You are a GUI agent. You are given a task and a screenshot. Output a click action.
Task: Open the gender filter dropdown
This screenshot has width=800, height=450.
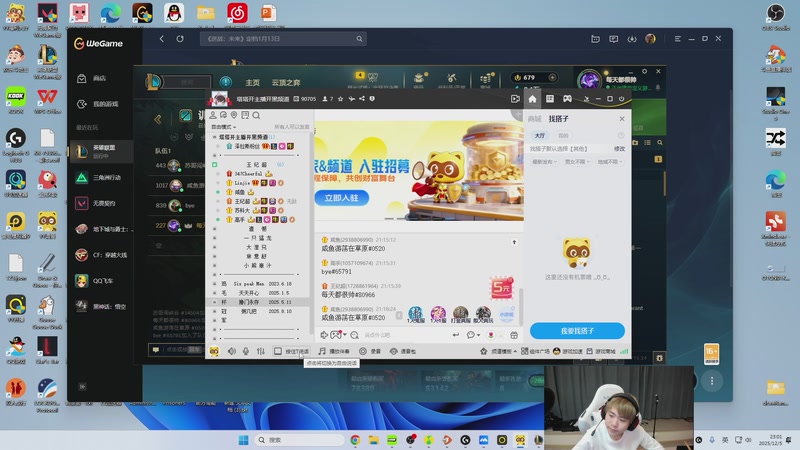tap(577, 162)
